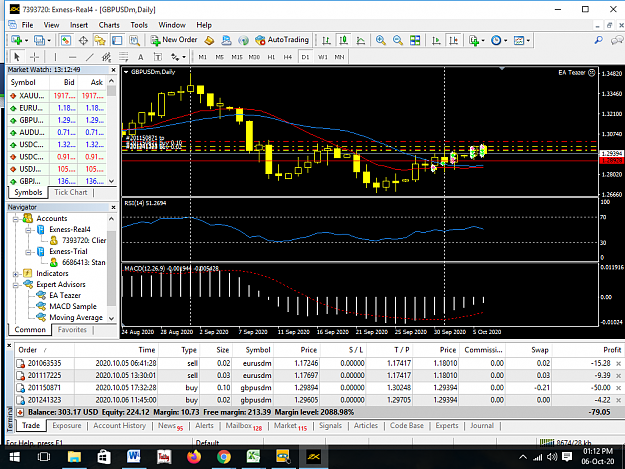Toggle the Data Window crosshair-circle icon
This screenshot has height=469, width=625.
[83, 40]
